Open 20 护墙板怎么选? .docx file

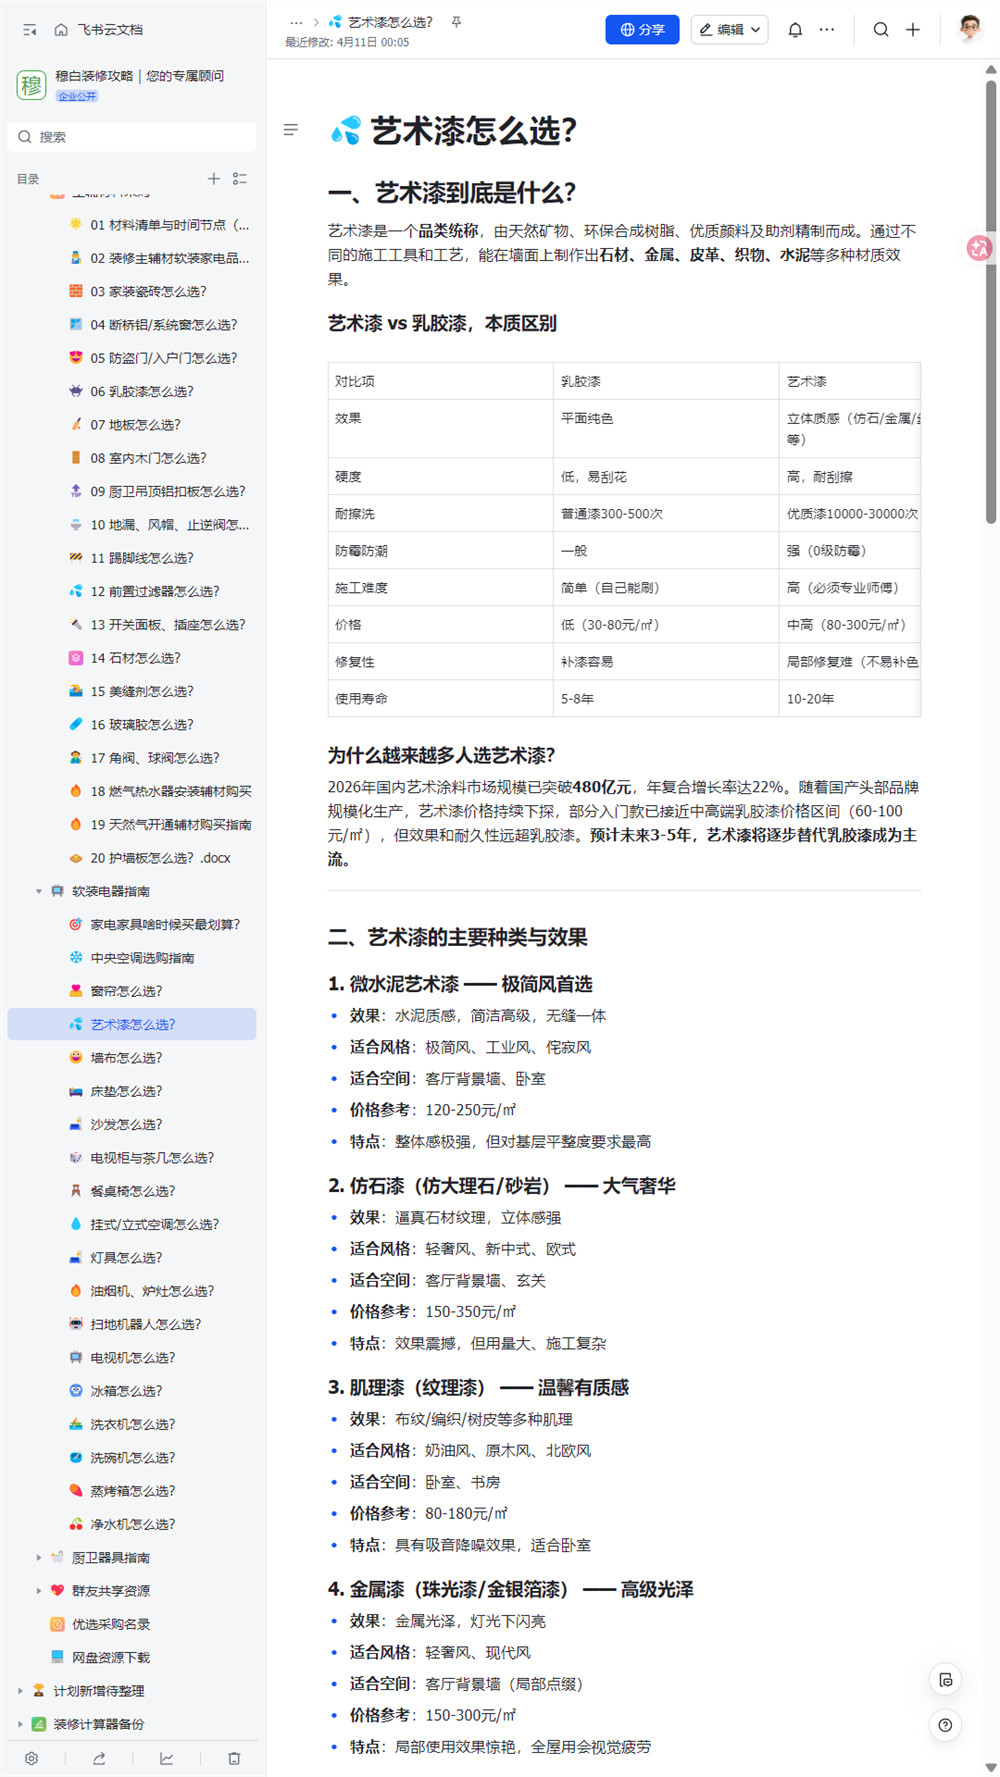click(x=160, y=858)
